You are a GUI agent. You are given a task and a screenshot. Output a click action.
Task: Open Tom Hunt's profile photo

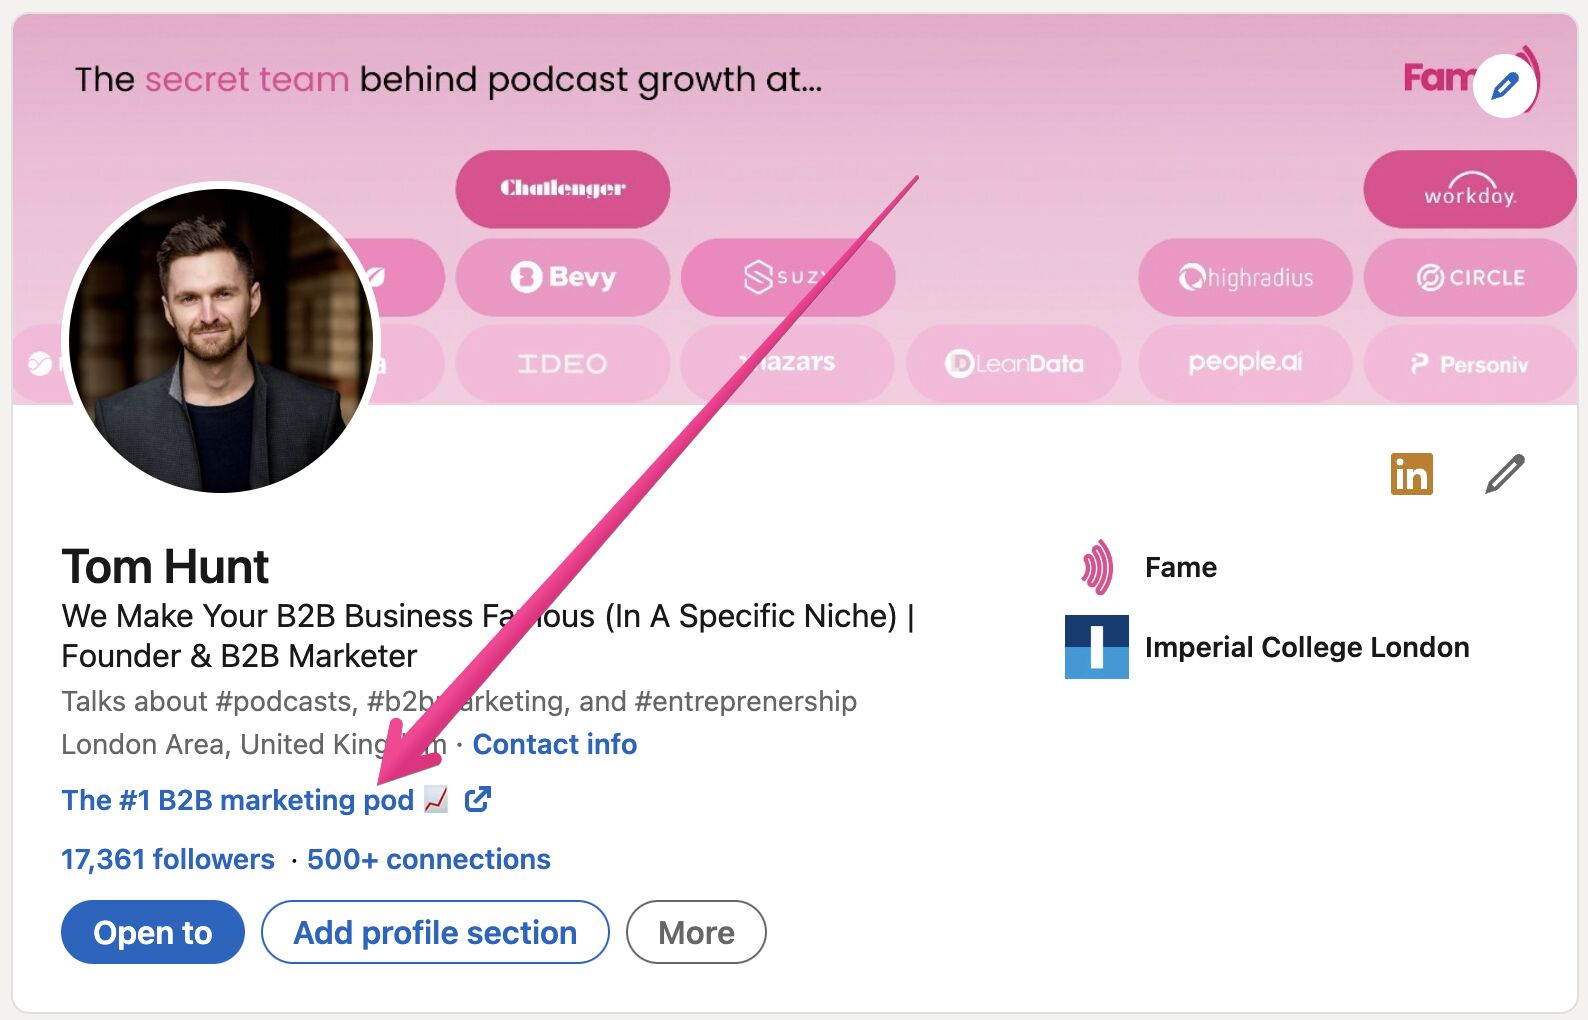coord(221,340)
